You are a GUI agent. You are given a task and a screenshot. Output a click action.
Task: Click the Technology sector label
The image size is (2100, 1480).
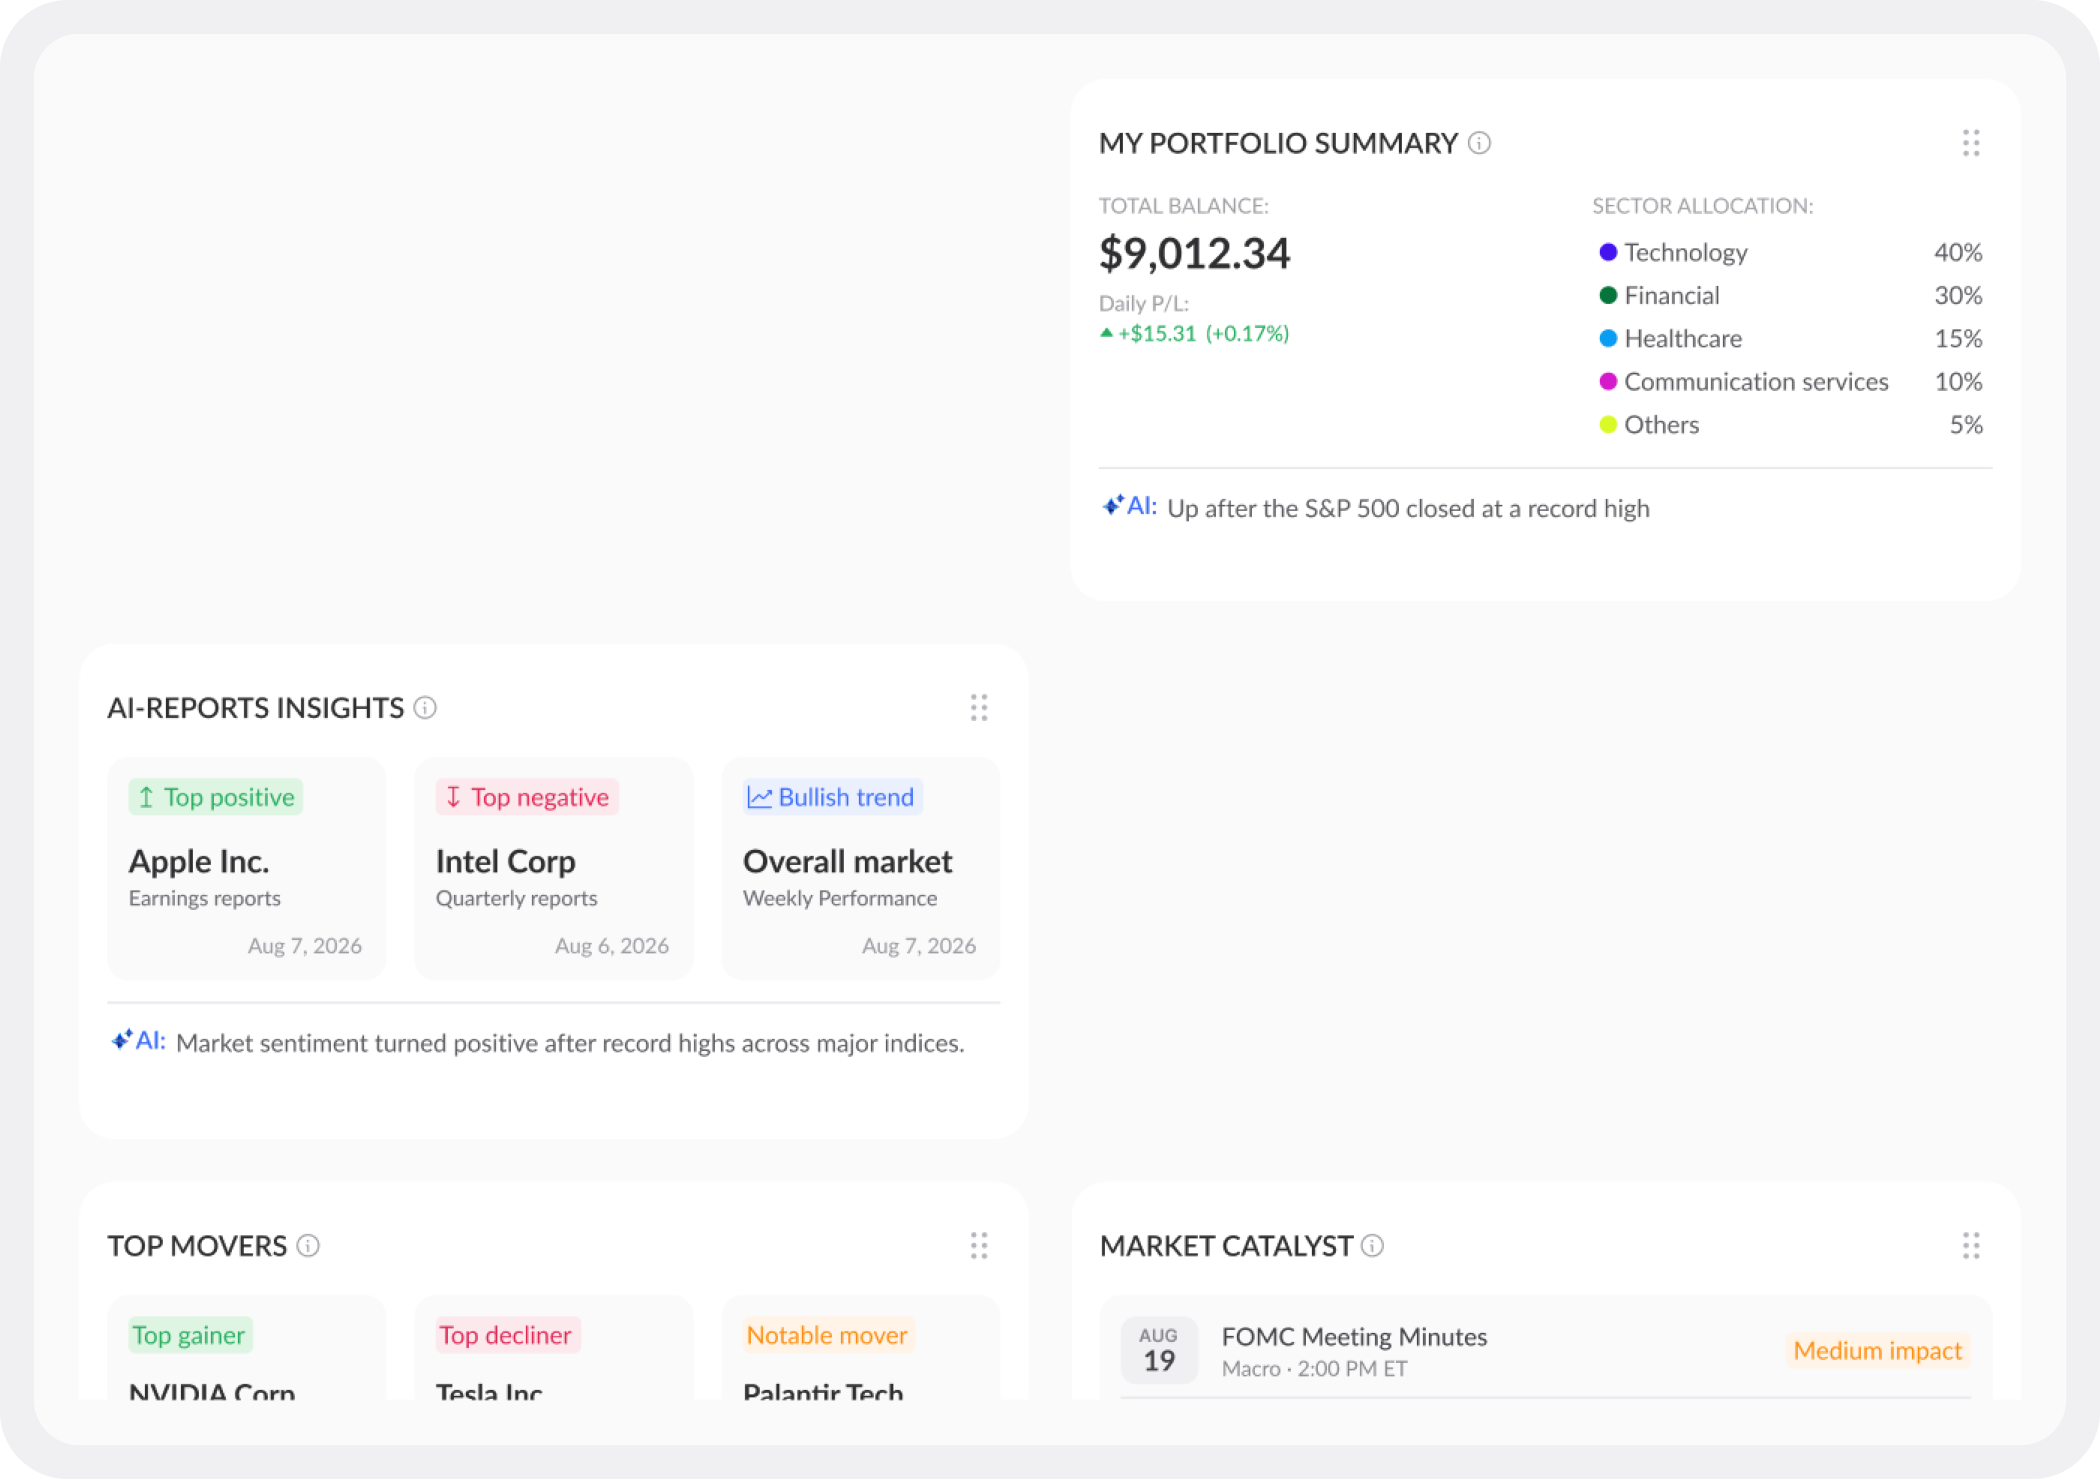[1686, 252]
